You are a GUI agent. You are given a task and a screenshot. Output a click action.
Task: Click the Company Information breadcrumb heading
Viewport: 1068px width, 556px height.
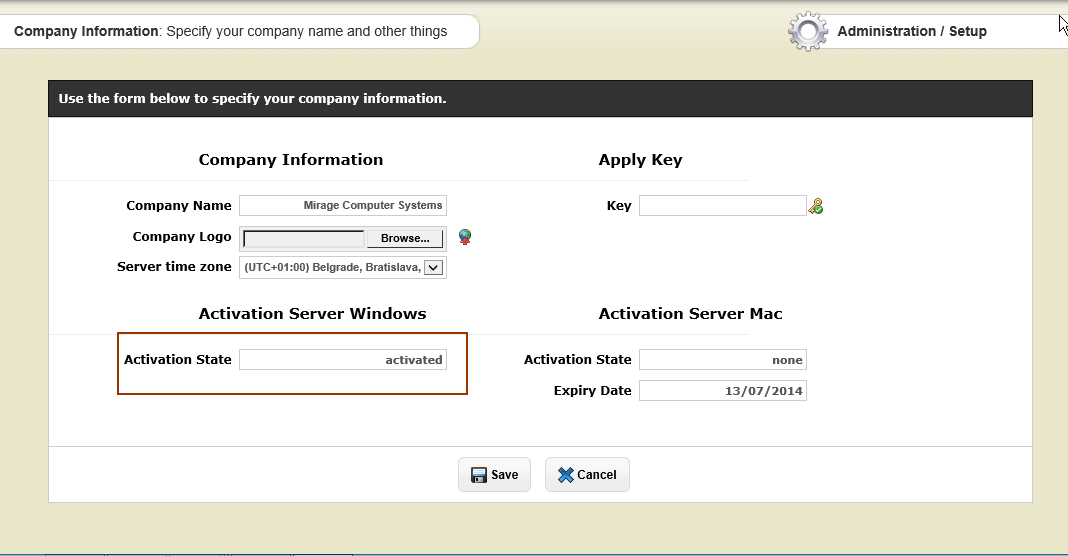pos(86,31)
